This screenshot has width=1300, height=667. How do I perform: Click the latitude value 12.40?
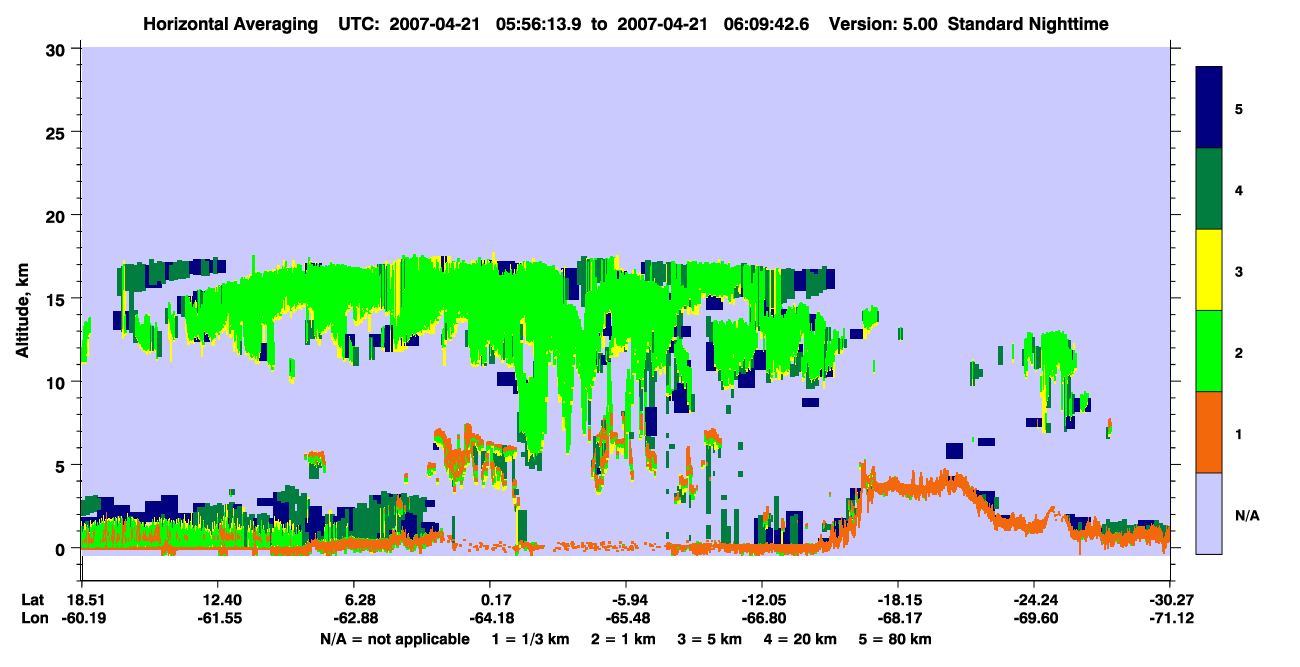(217, 600)
